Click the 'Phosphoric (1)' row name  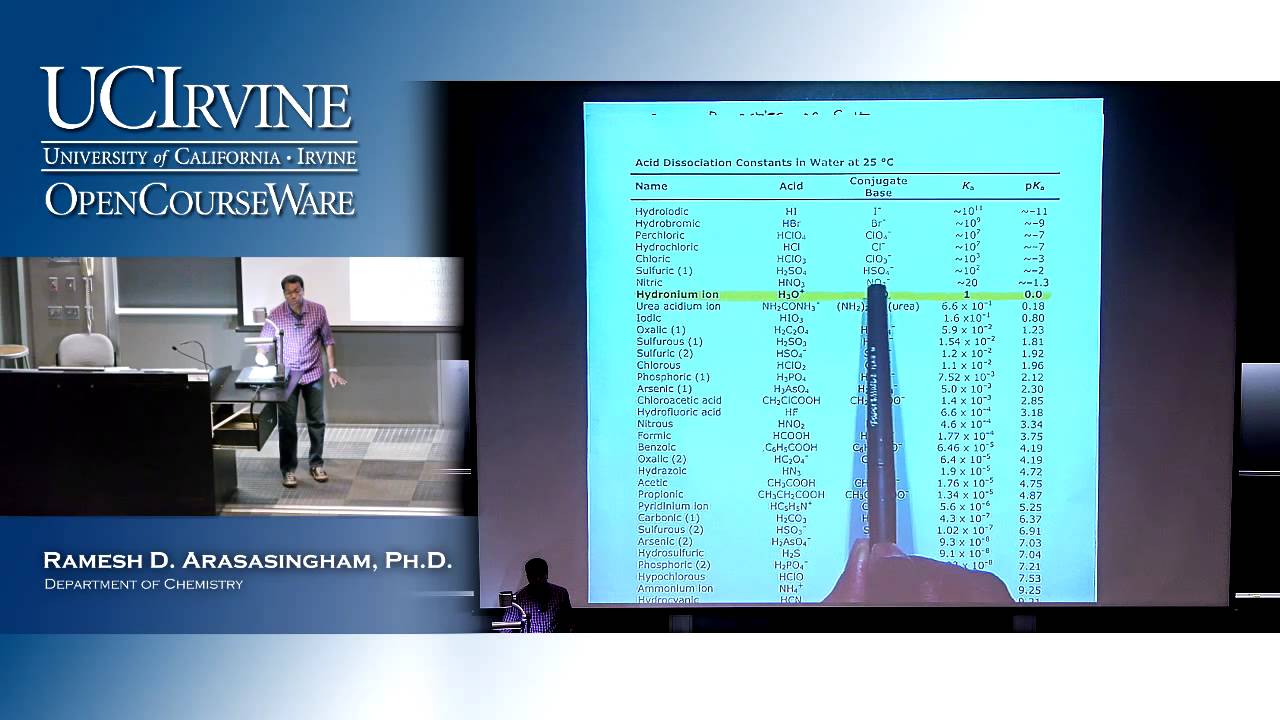[x=673, y=377]
